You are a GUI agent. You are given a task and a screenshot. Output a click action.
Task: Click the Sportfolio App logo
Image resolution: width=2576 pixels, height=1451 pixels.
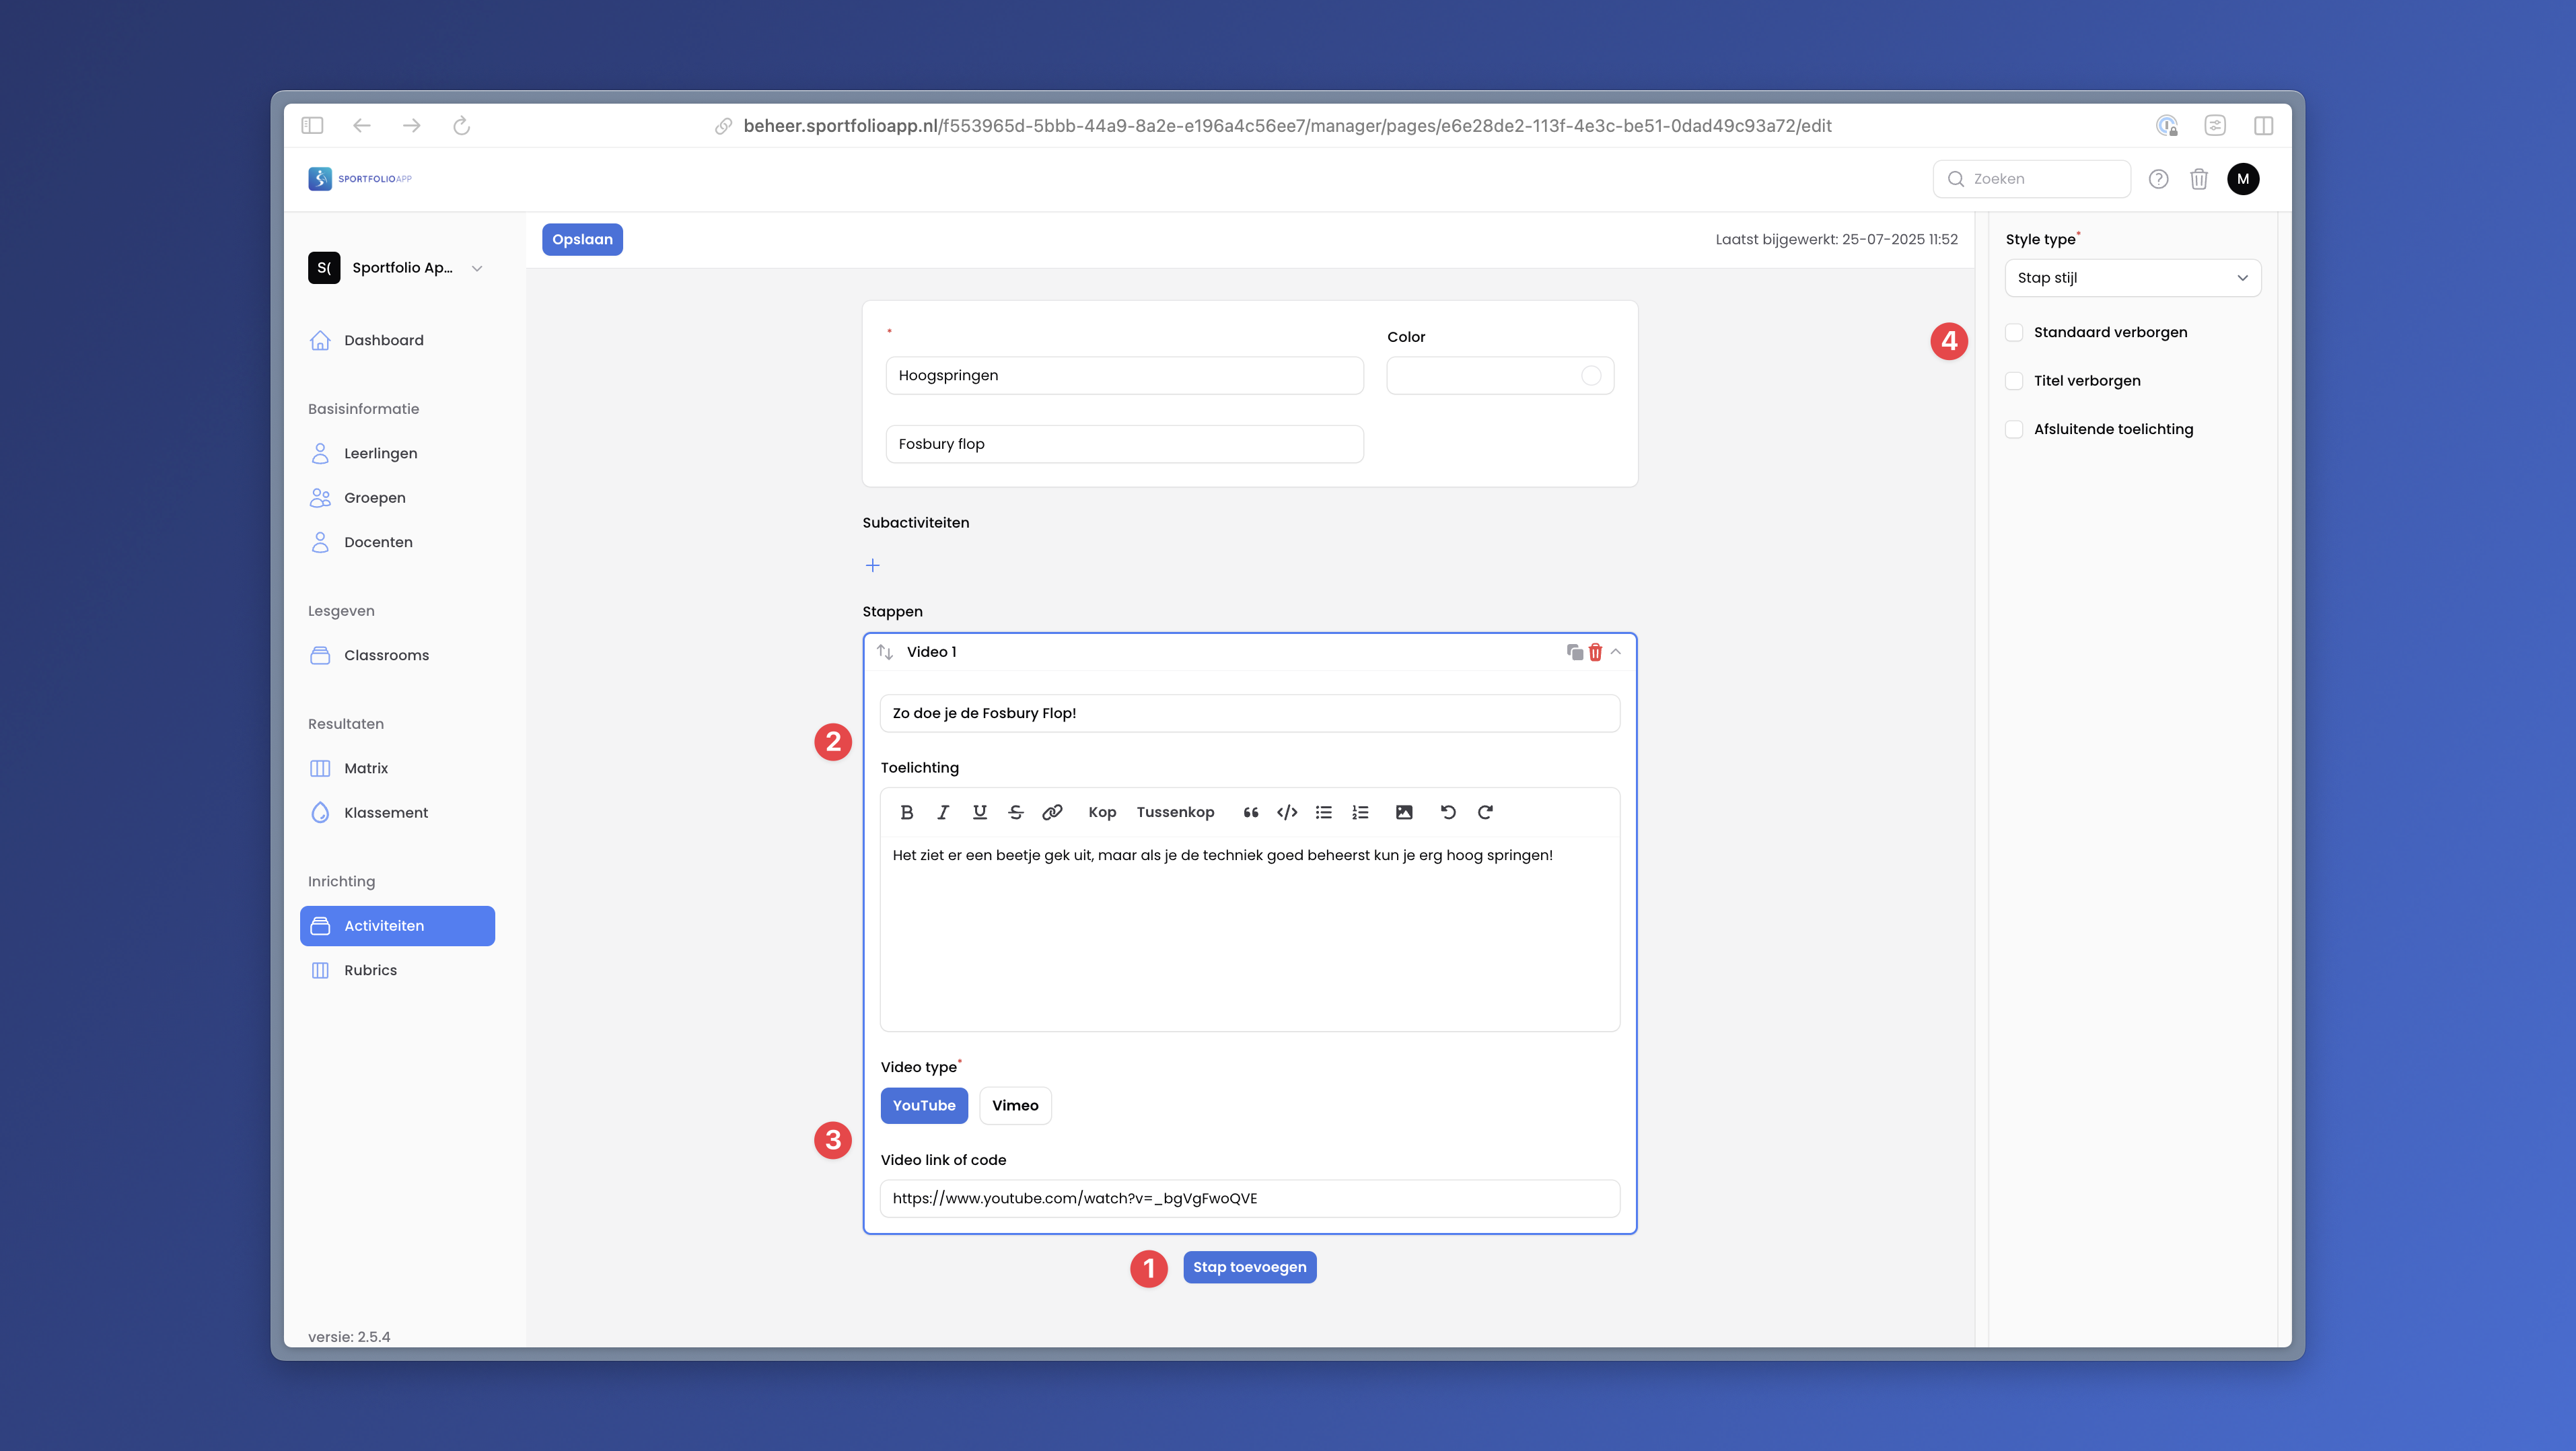360,179
